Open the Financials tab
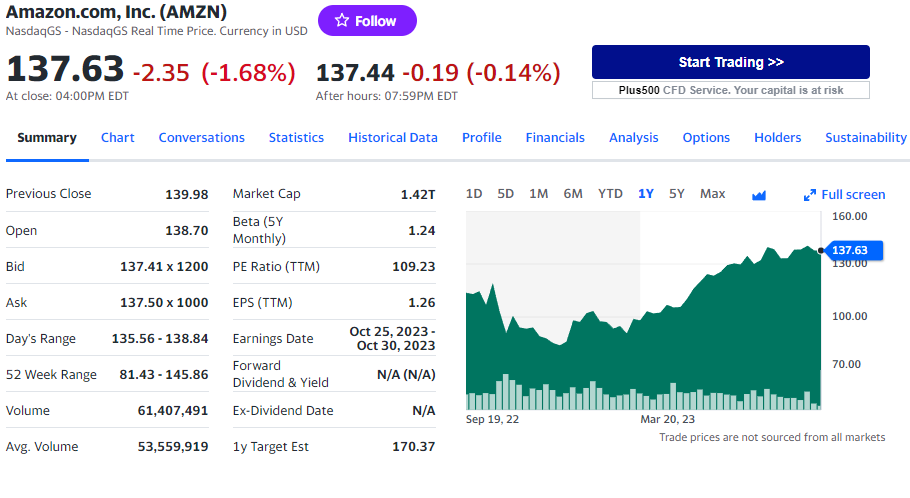 pos(555,138)
